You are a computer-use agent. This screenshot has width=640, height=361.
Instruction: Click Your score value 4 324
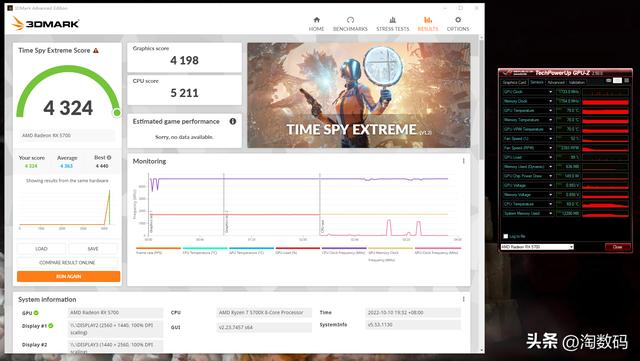click(31, 166)
